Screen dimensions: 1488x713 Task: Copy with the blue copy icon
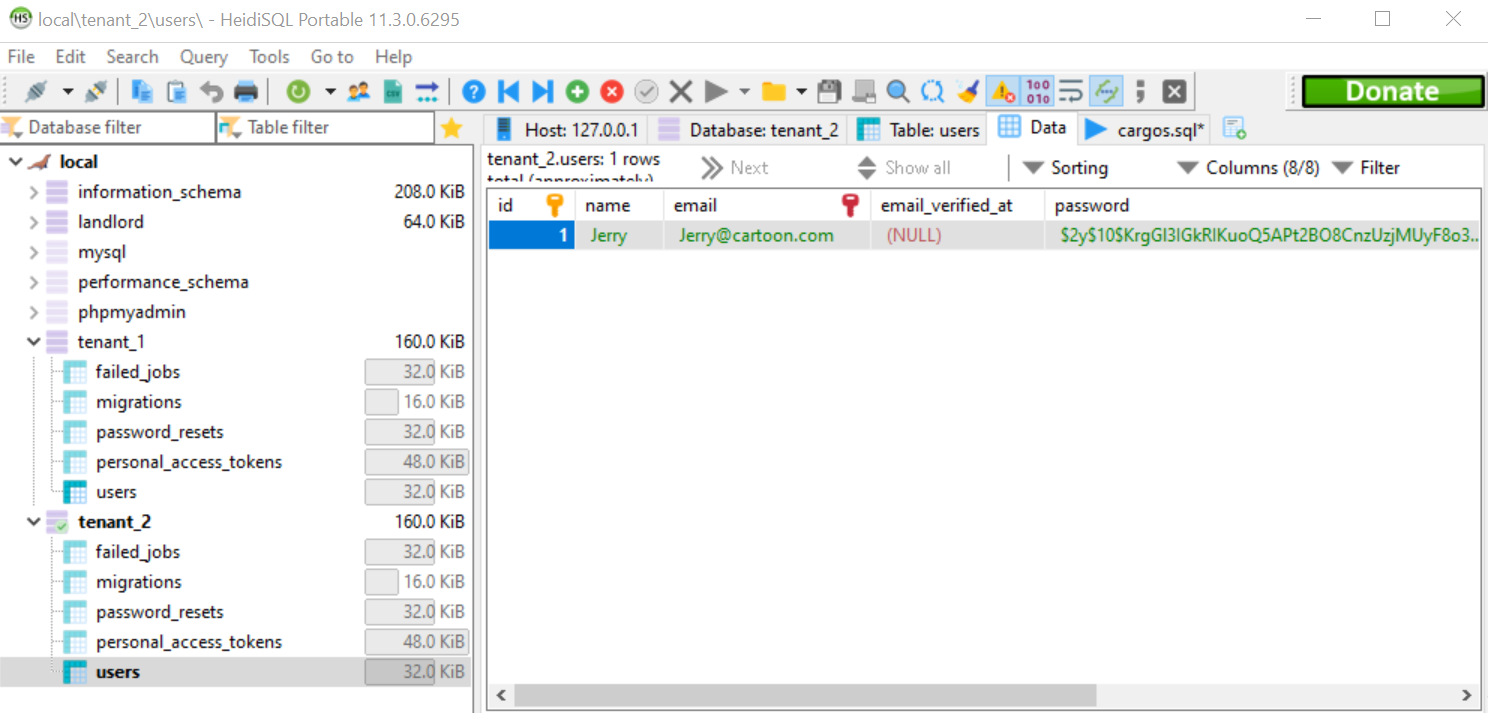pyautogui.click(x=142, y=92)
